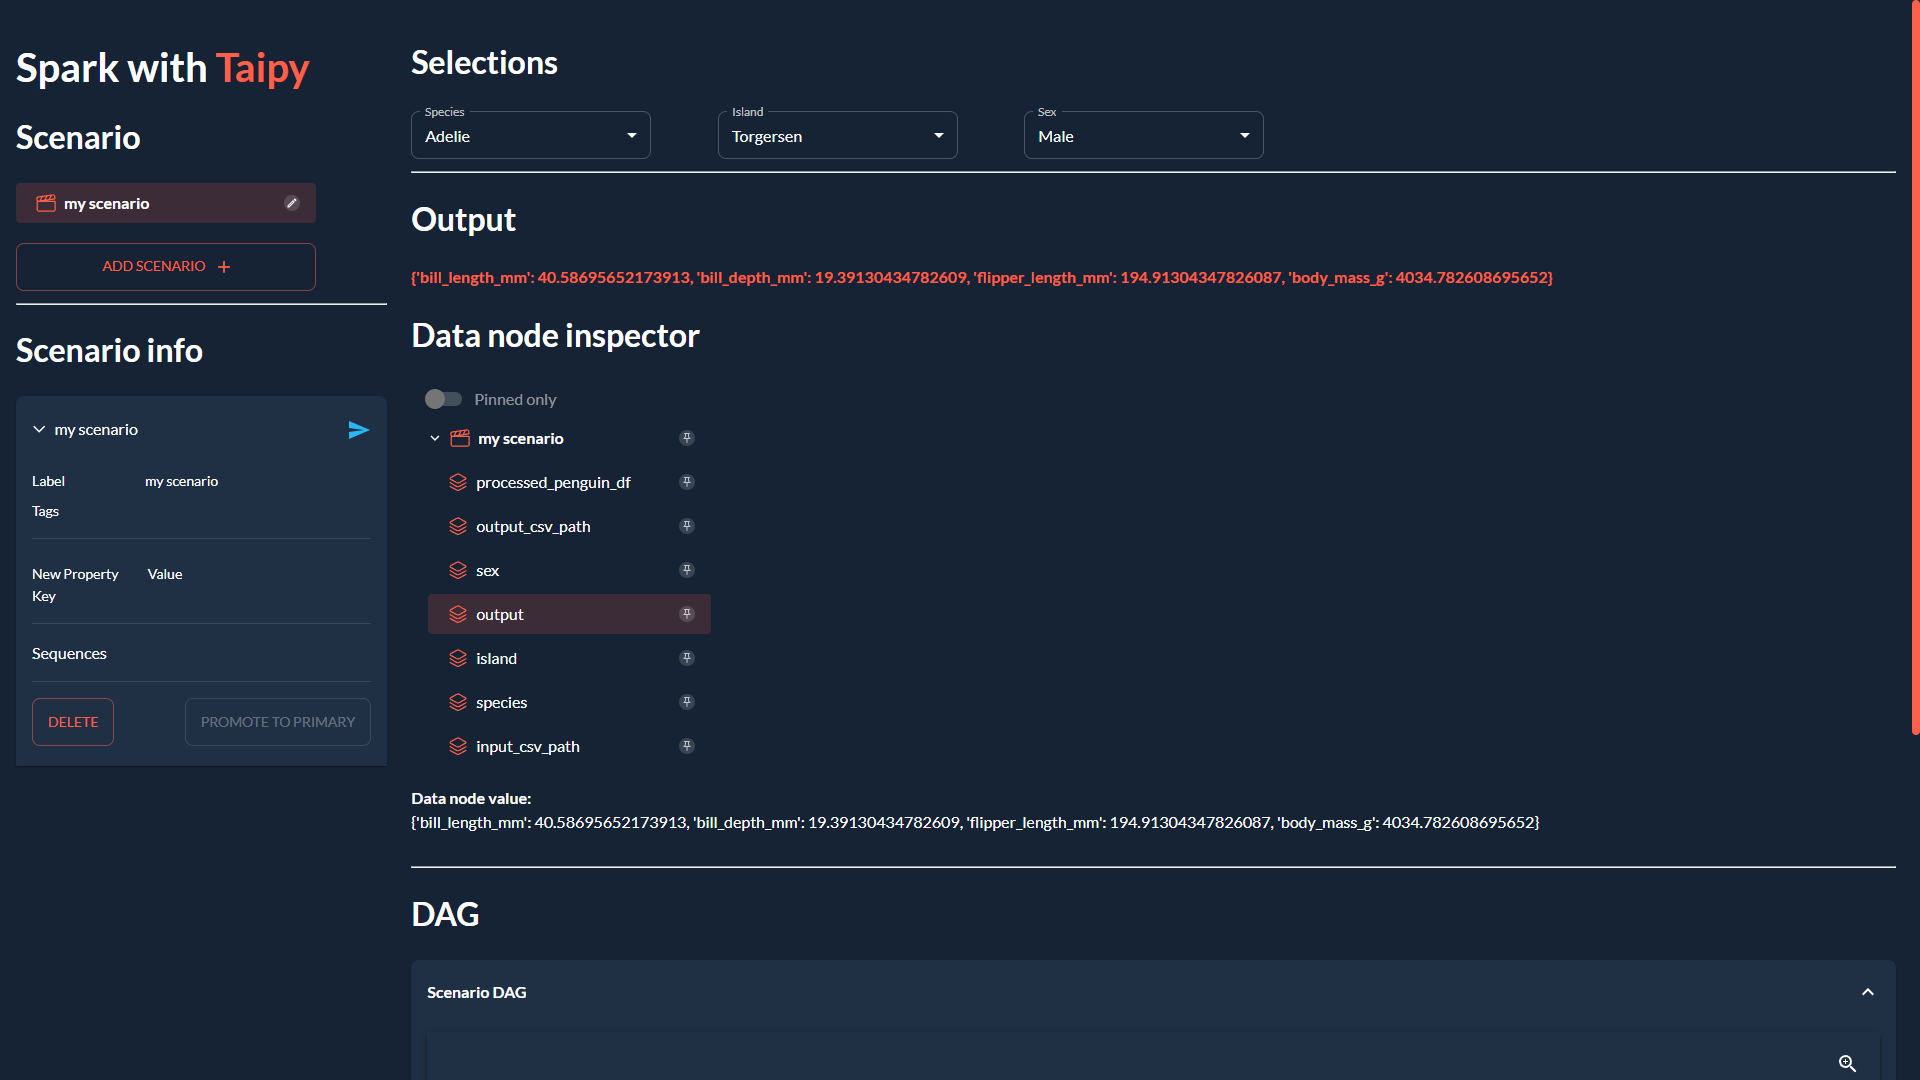Expand the Sequences section
This screenshot has width=1920, height=1080.
click(x=69, y=653)
